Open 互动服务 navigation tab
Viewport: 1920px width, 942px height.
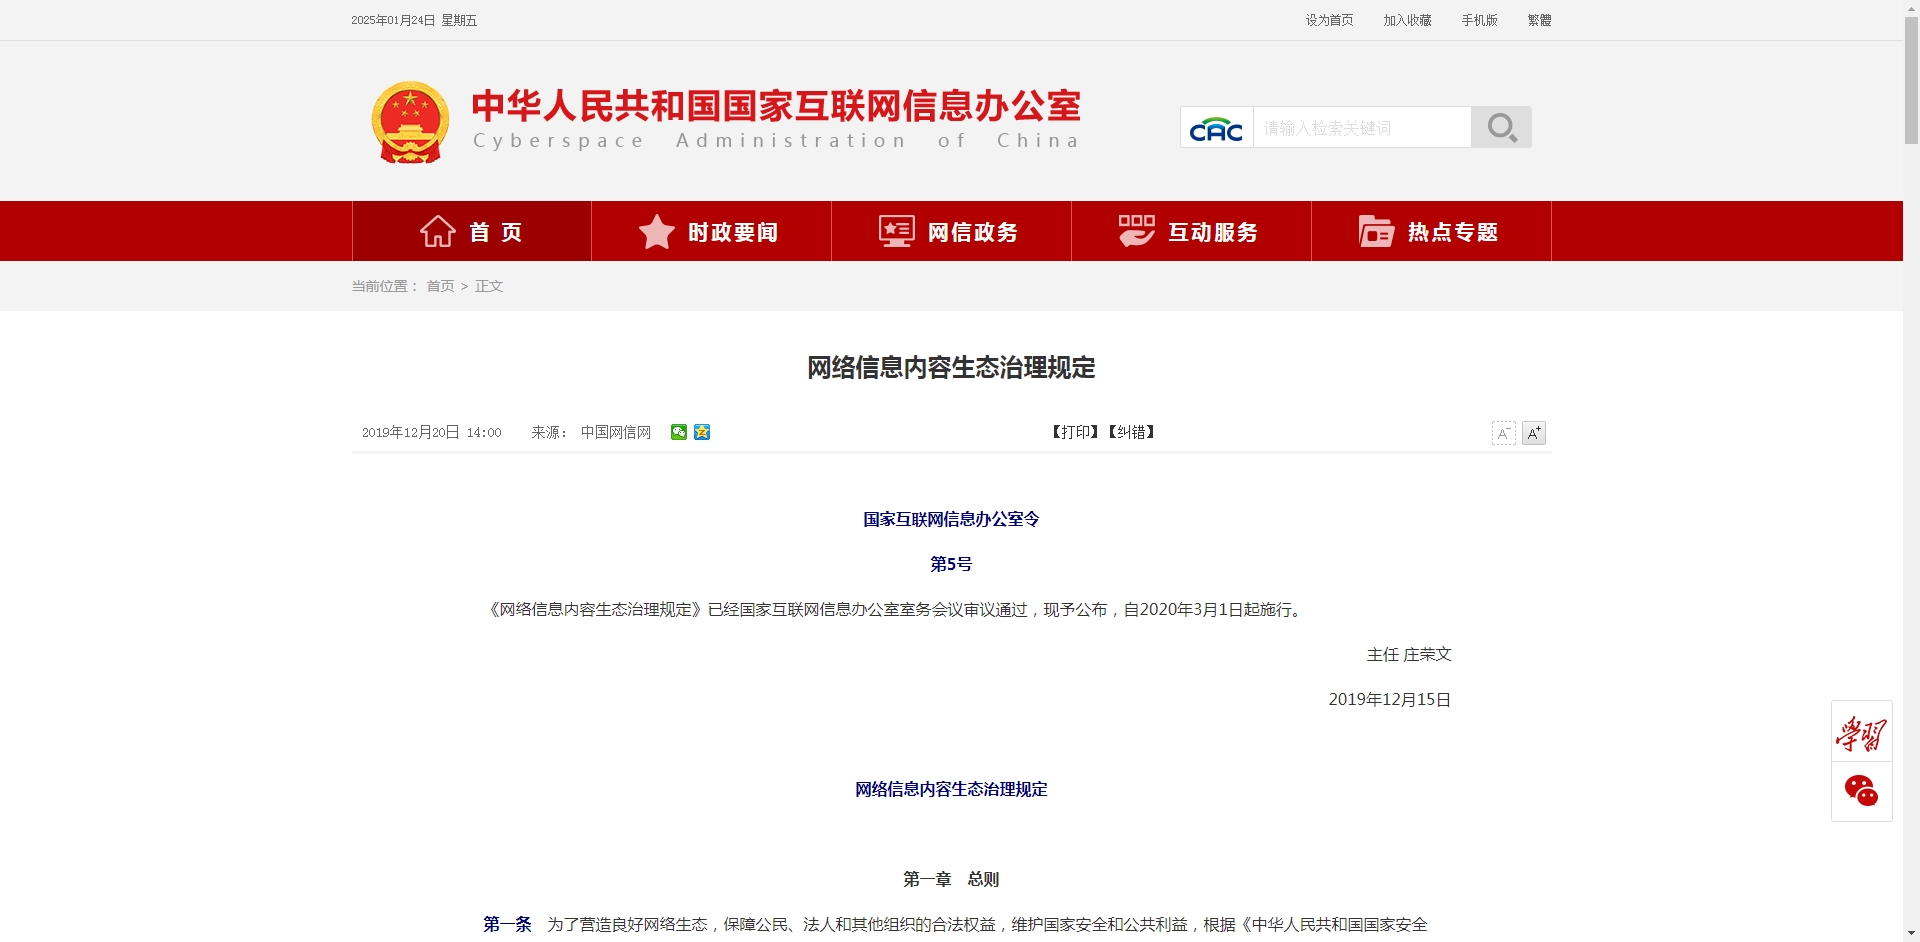coord(1191,231)
